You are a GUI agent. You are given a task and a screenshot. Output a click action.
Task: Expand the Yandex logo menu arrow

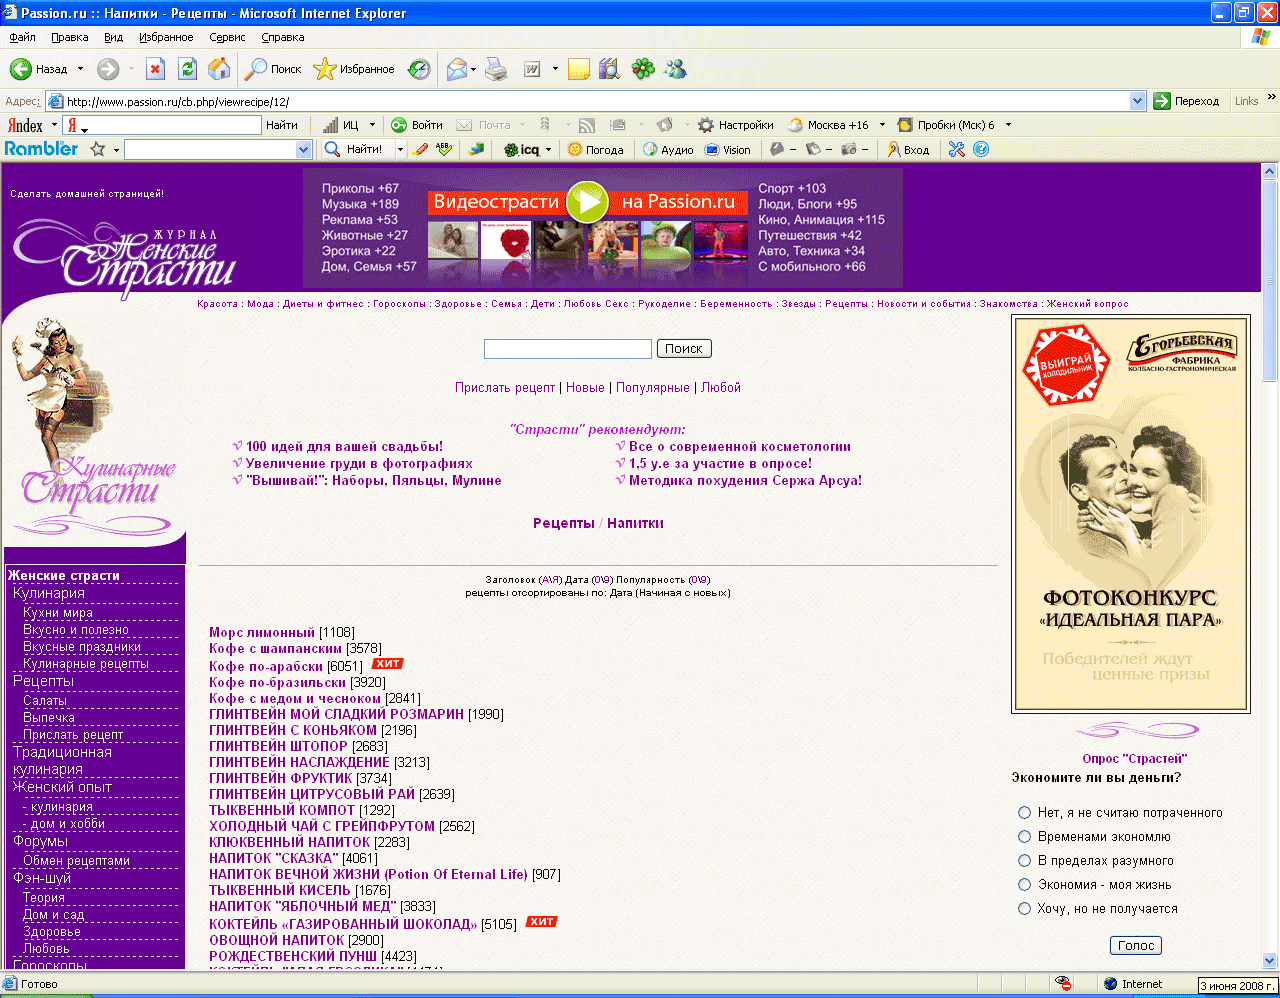click(54, 125)
